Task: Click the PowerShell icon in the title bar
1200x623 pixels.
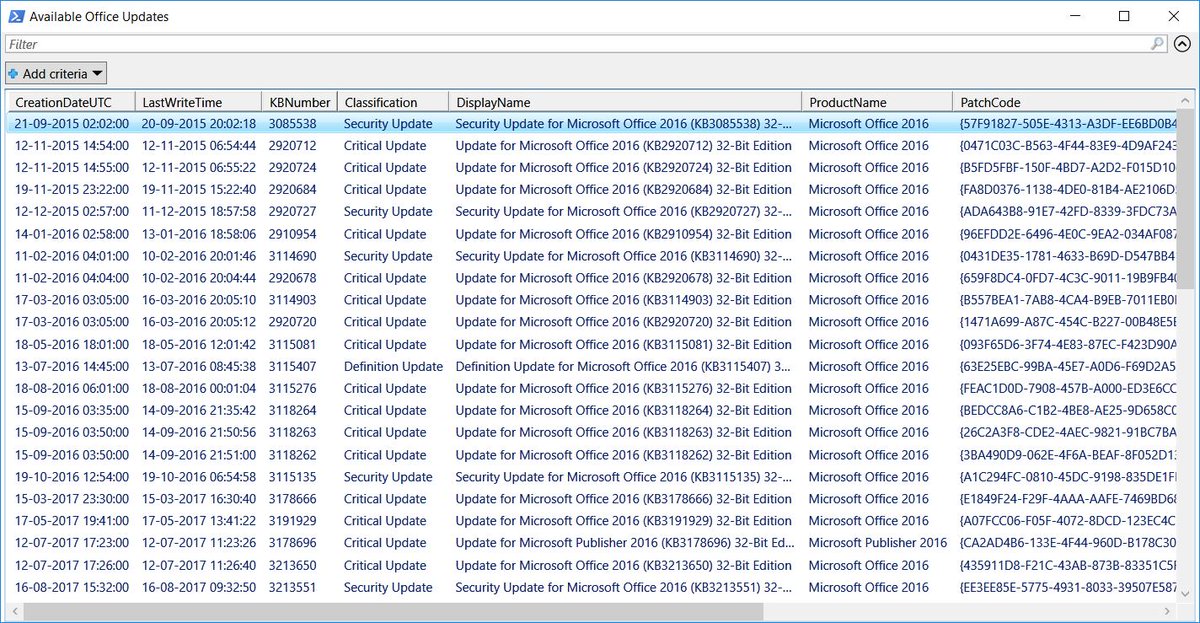Action: (14, 16)
